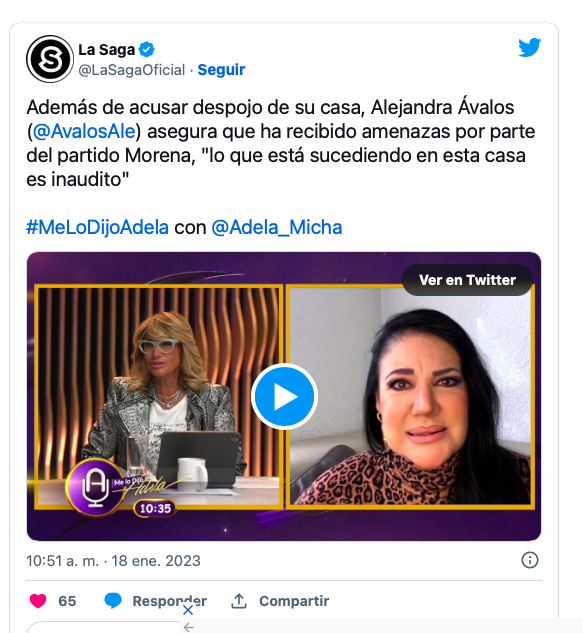Open tweet info circle icon
Screen dimensions: 583x633
(x=530, y=560)
